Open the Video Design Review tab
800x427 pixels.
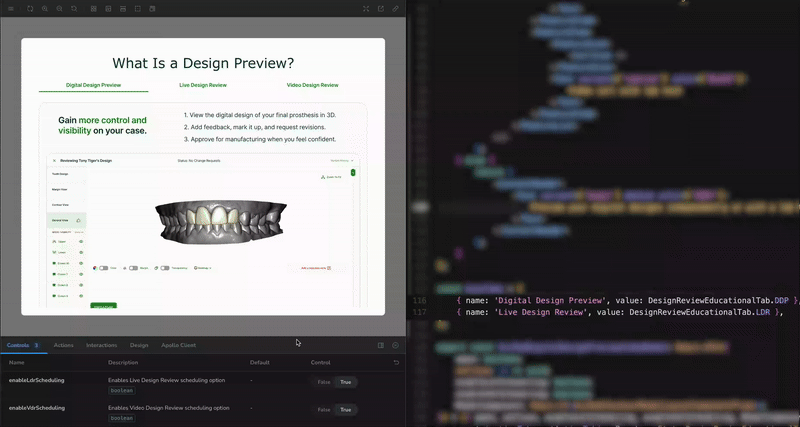click(x=312, y=85)
